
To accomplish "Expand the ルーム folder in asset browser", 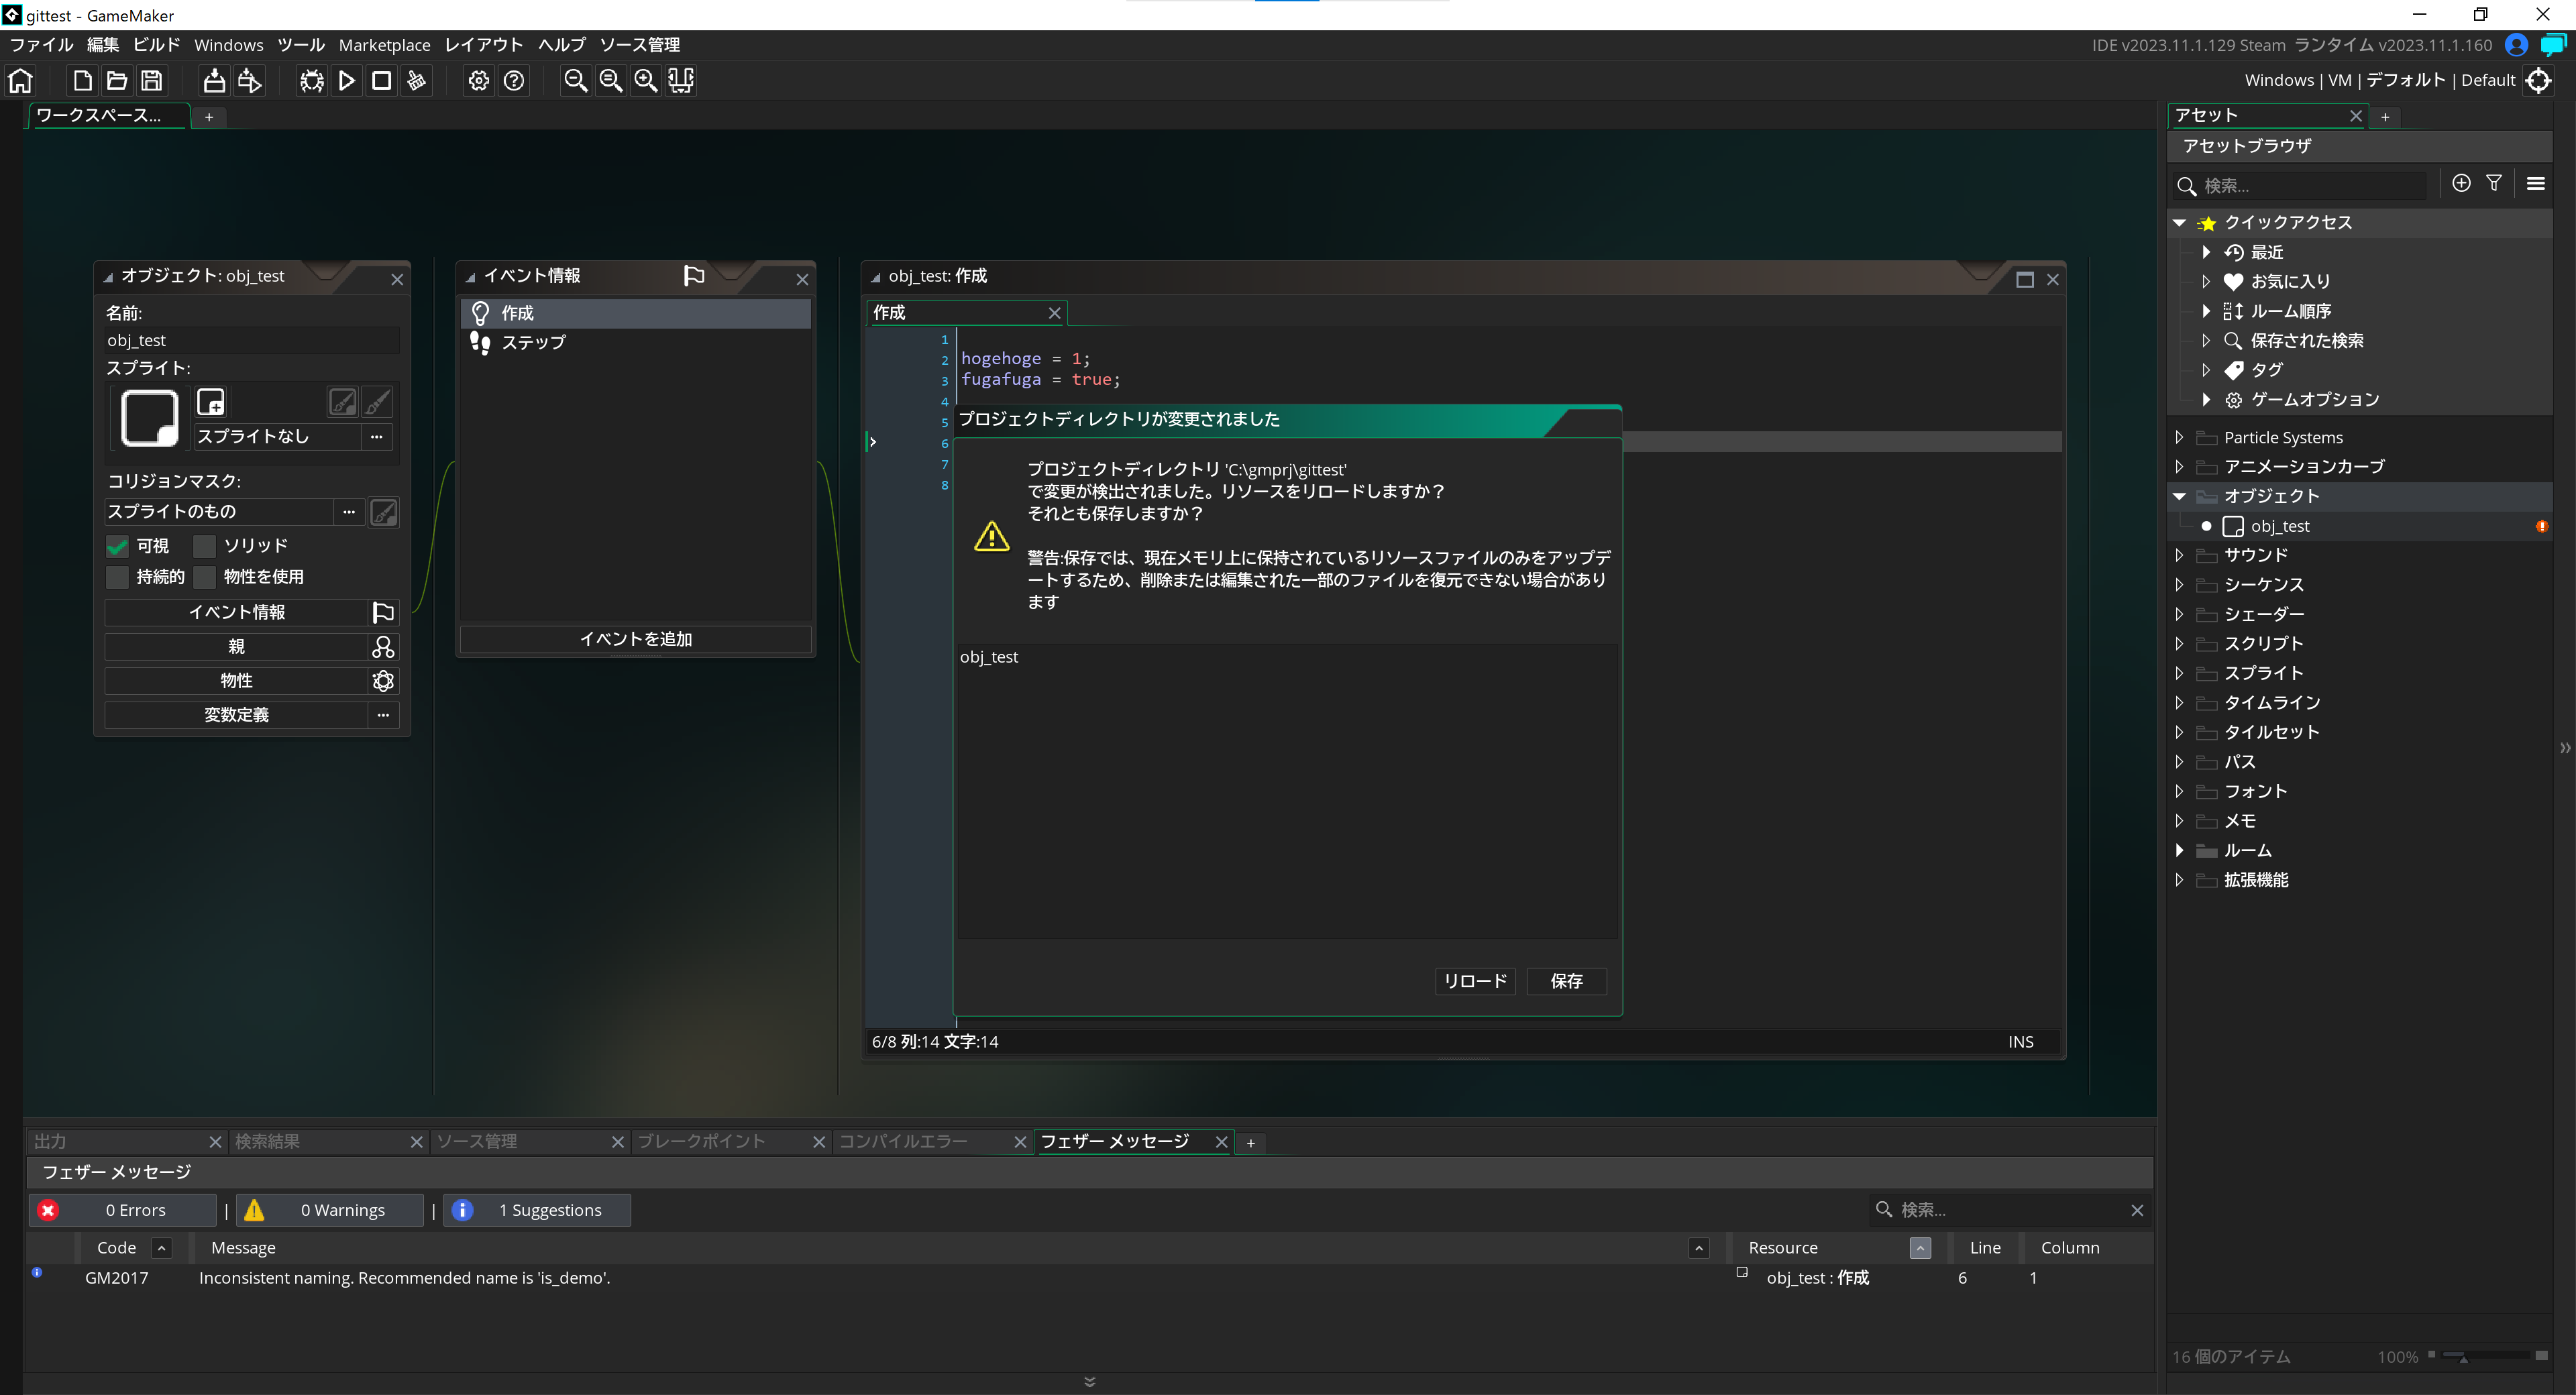I will click(x=2179, y=850).
